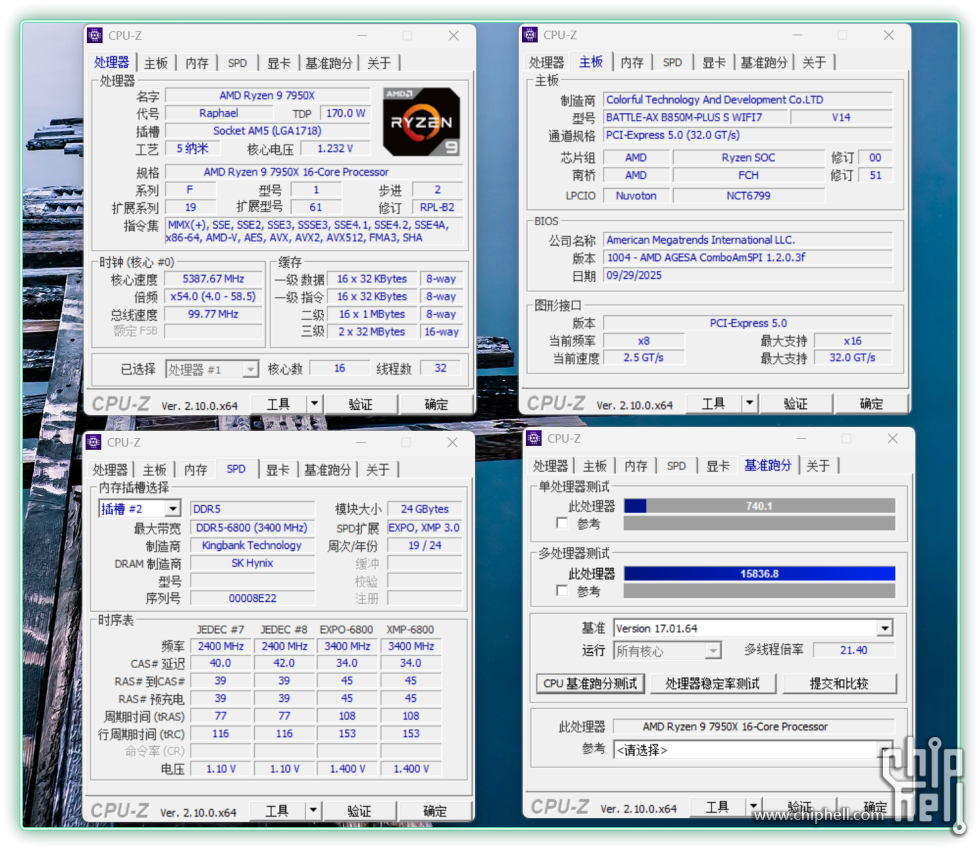Click the CPU-Z icon on the SPD window
Image resolution: width=980 pixels, height=850 pixels.
coord(94,441)
